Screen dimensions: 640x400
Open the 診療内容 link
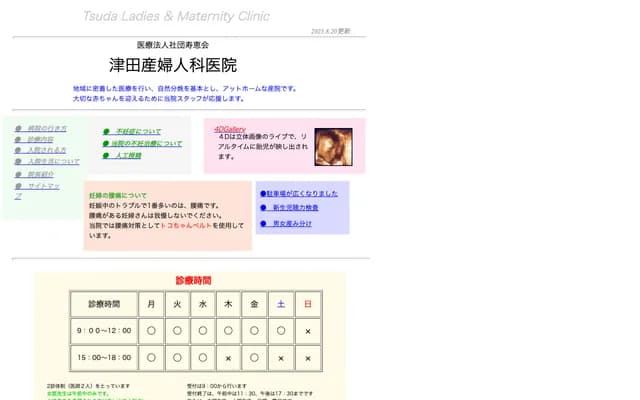[34, 140]
